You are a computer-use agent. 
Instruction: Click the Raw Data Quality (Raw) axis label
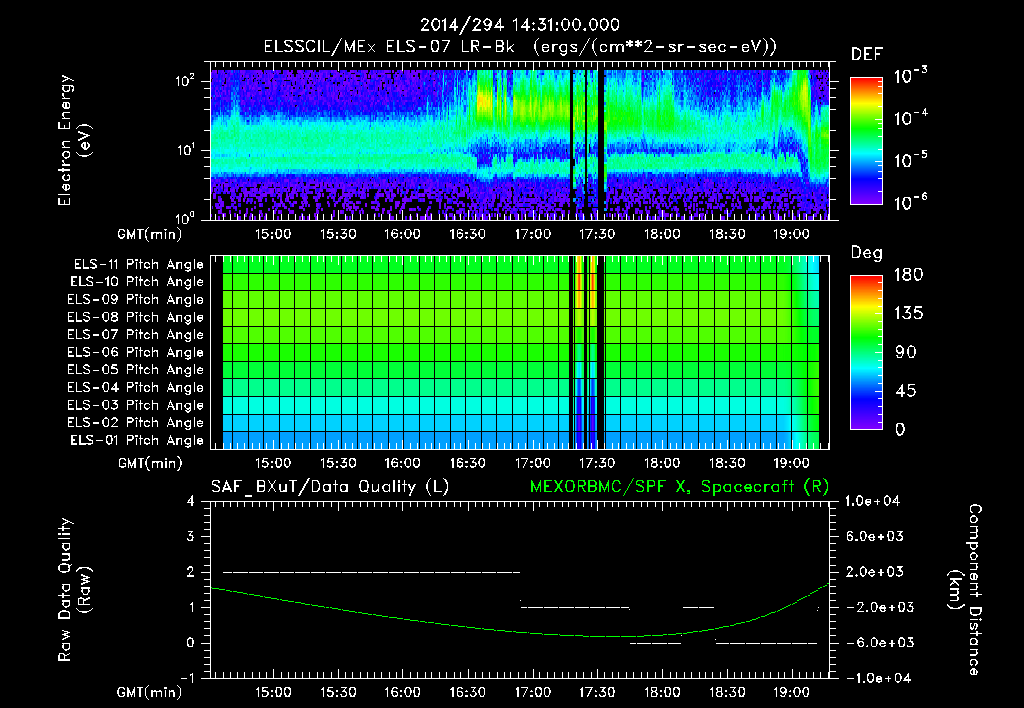74,590
